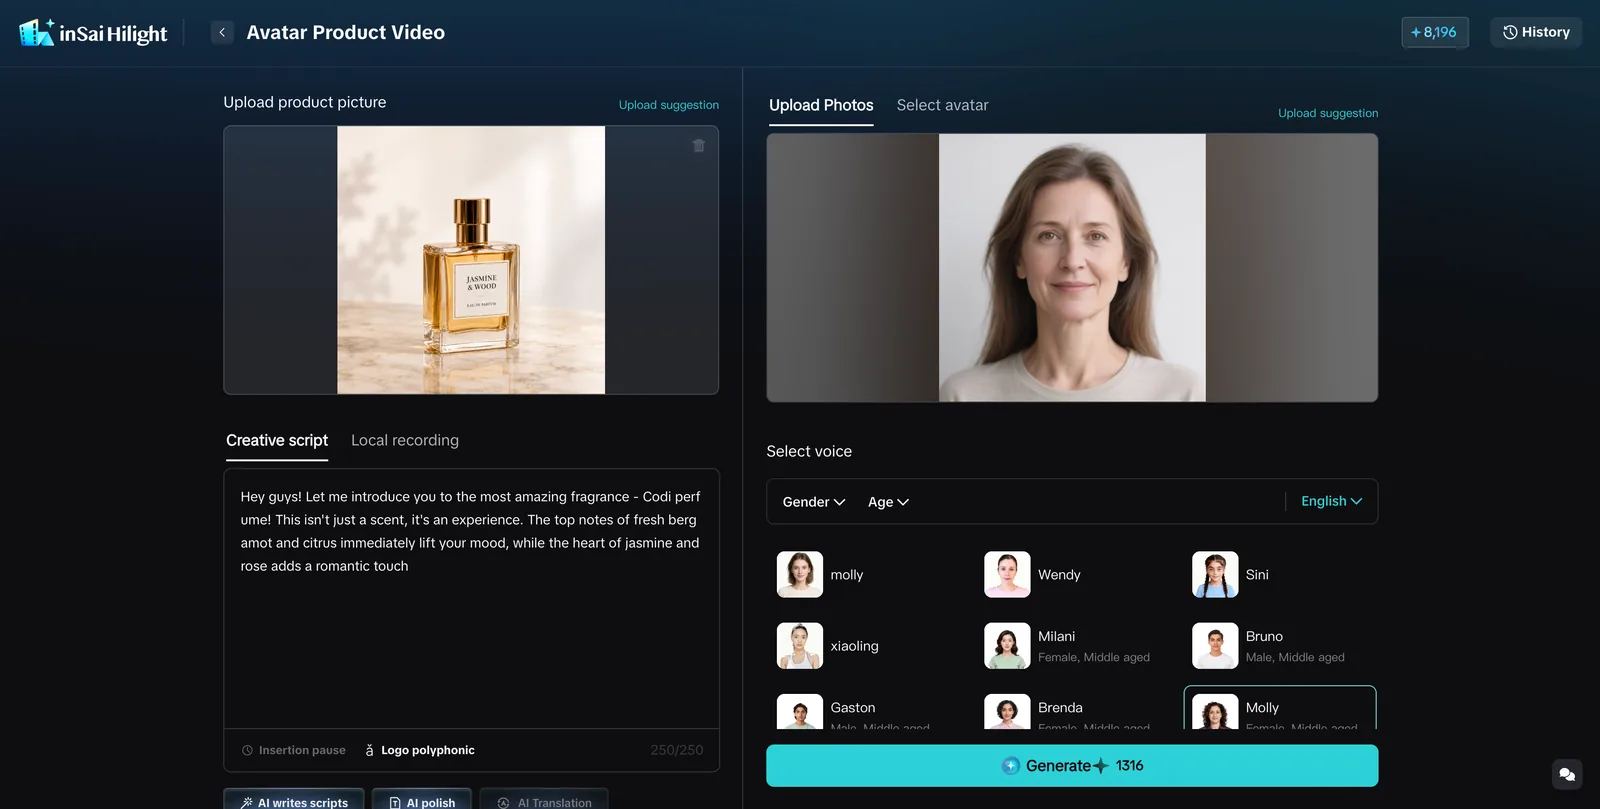Click Milani's Female, Middle aged label
Image resolution: width=1600 pixels, height=809 pixels.
click(1094, 658)
